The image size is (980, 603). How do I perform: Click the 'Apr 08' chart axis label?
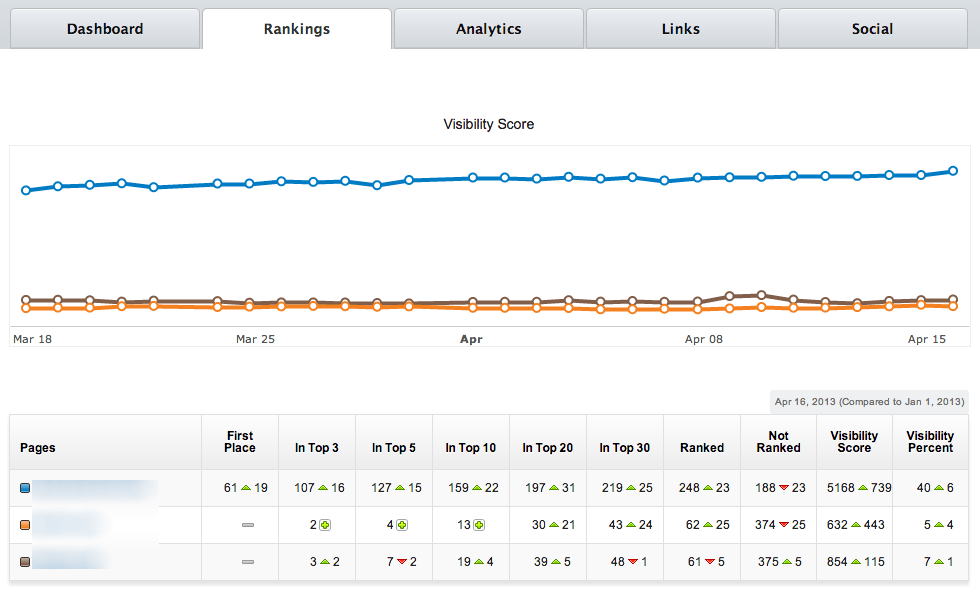coord(704,339)
